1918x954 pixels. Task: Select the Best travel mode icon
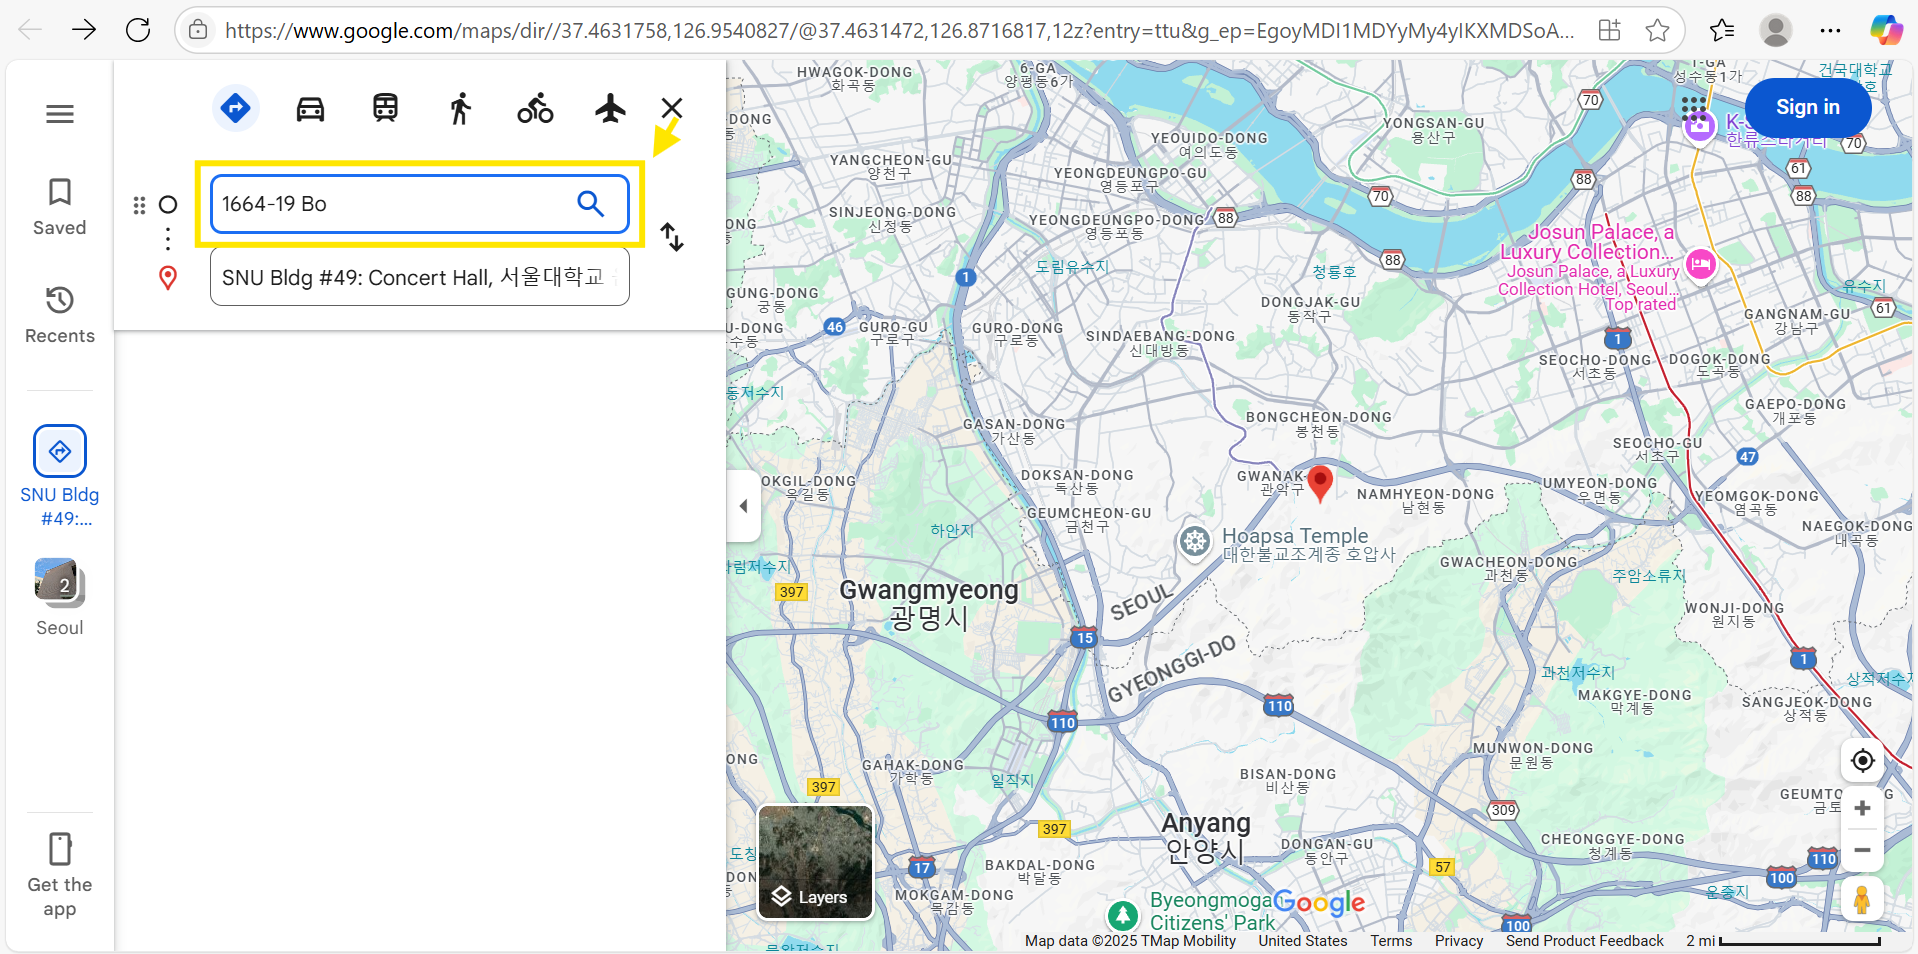235,108
